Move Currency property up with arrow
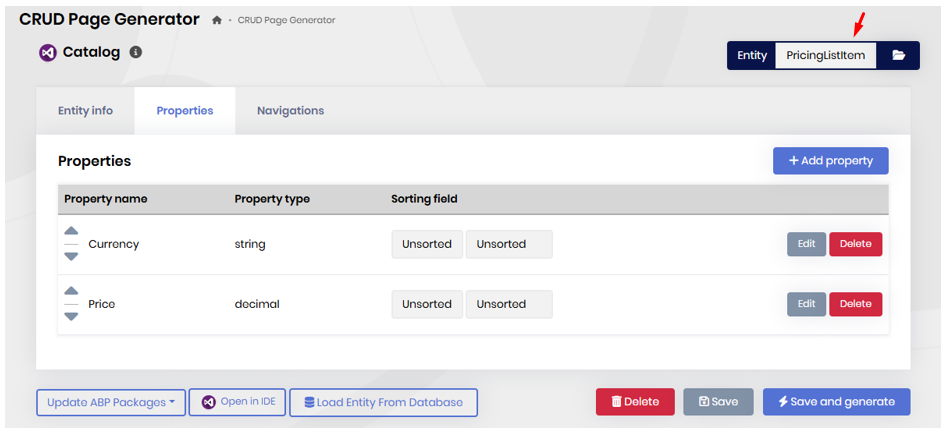The height and width of the screenshot is (434, 948). tap(71, 232)
